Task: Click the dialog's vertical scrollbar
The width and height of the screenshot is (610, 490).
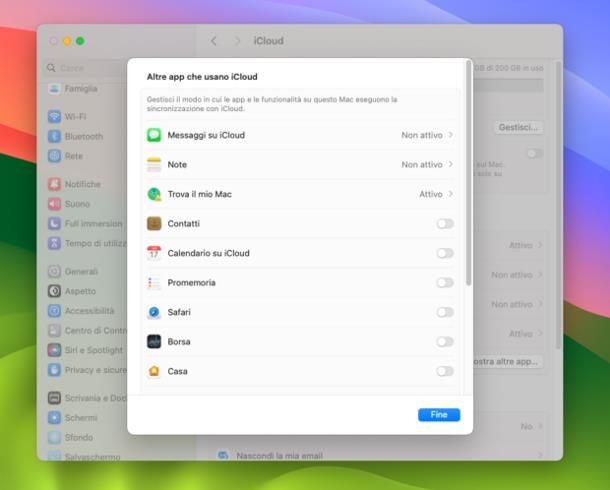Action: [x=468, y=173]
